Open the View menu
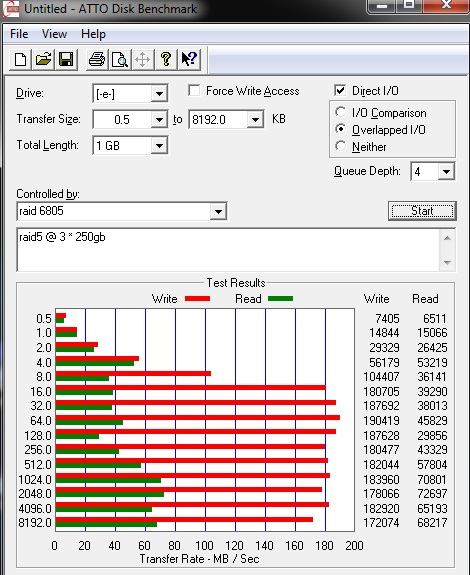 pyautogui.click(x=54, y=34)
